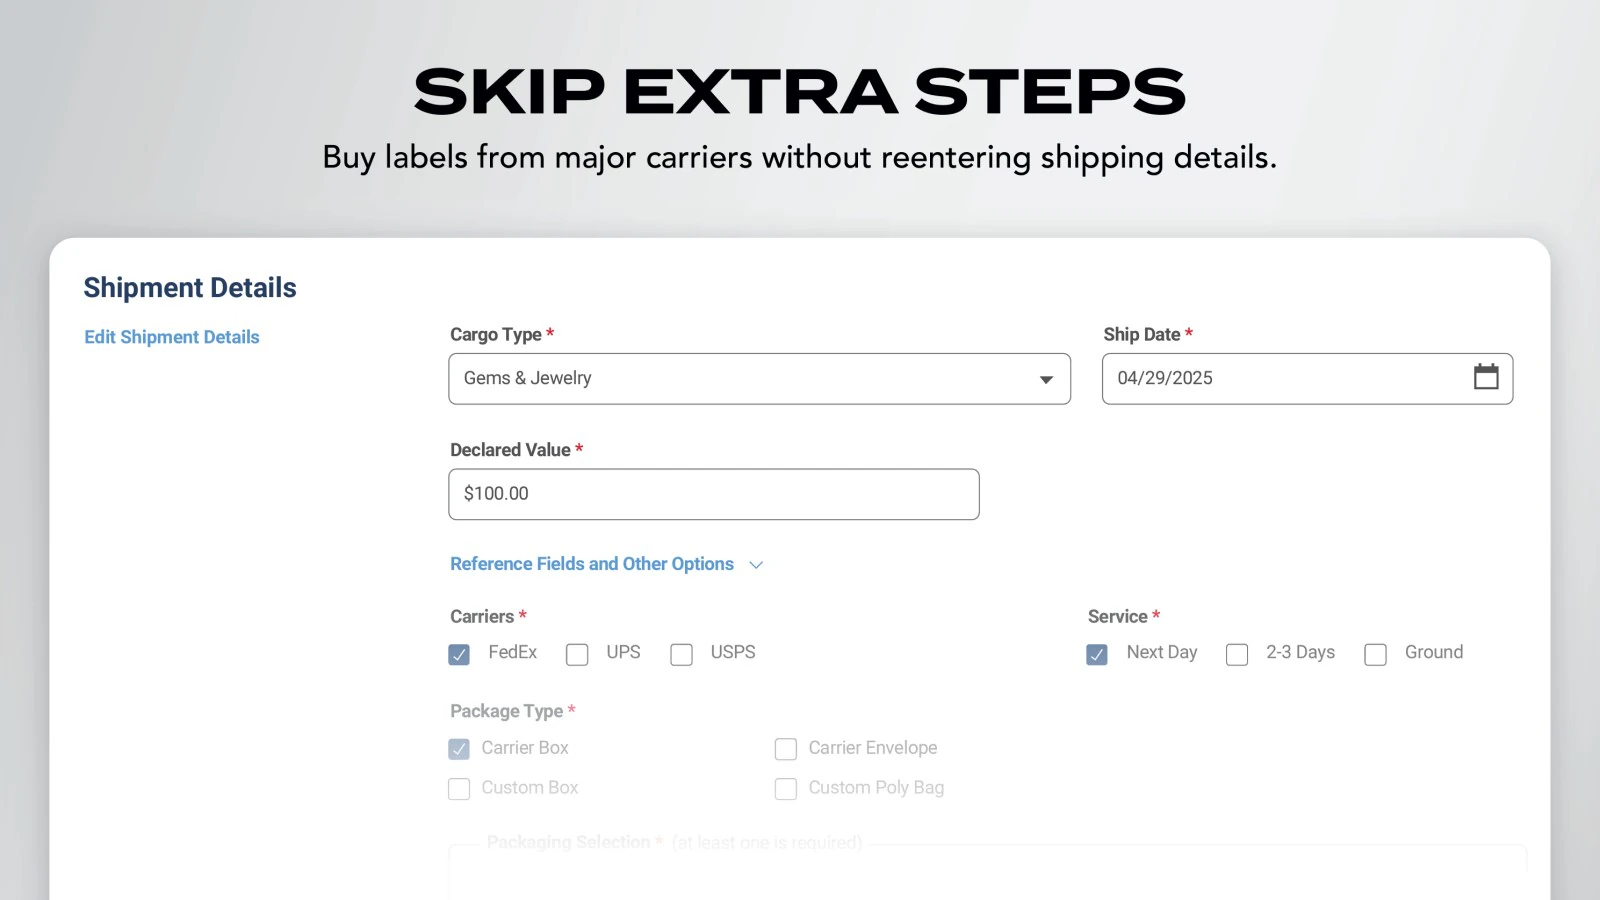Click the Reference Fields and Other Options label

coord(591,564)
